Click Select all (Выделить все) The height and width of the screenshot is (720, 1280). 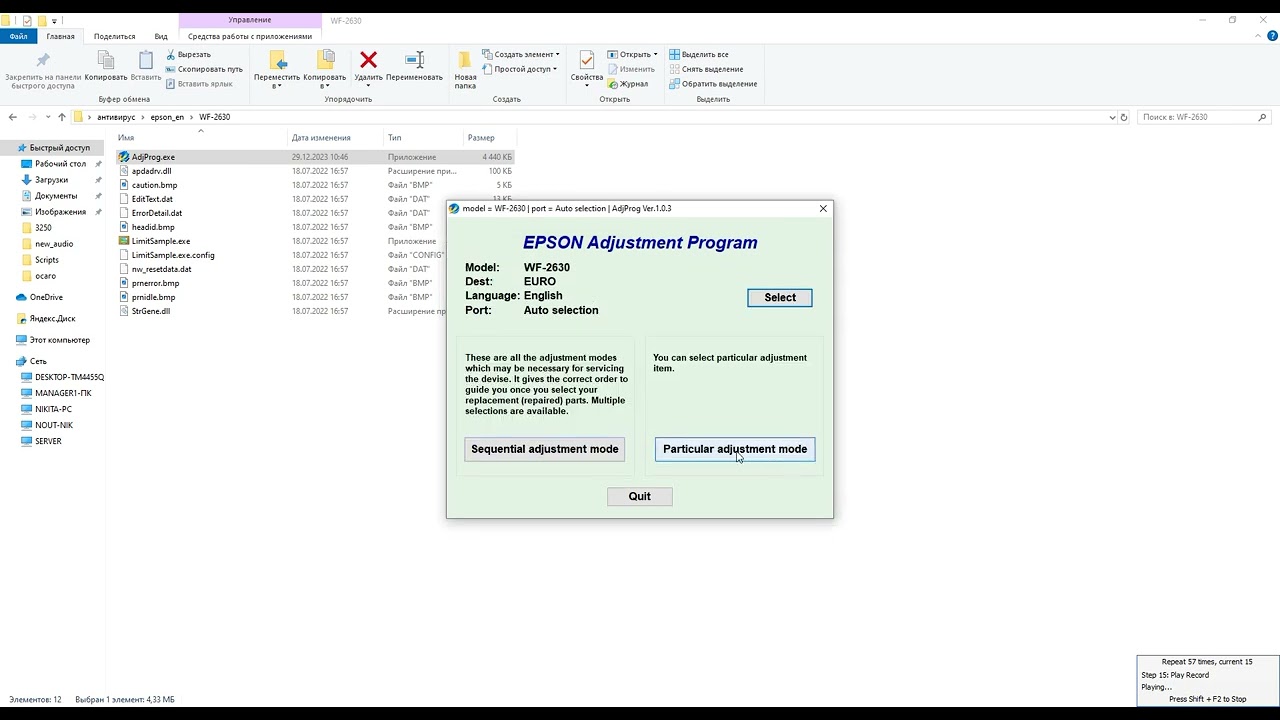point(698,54)
